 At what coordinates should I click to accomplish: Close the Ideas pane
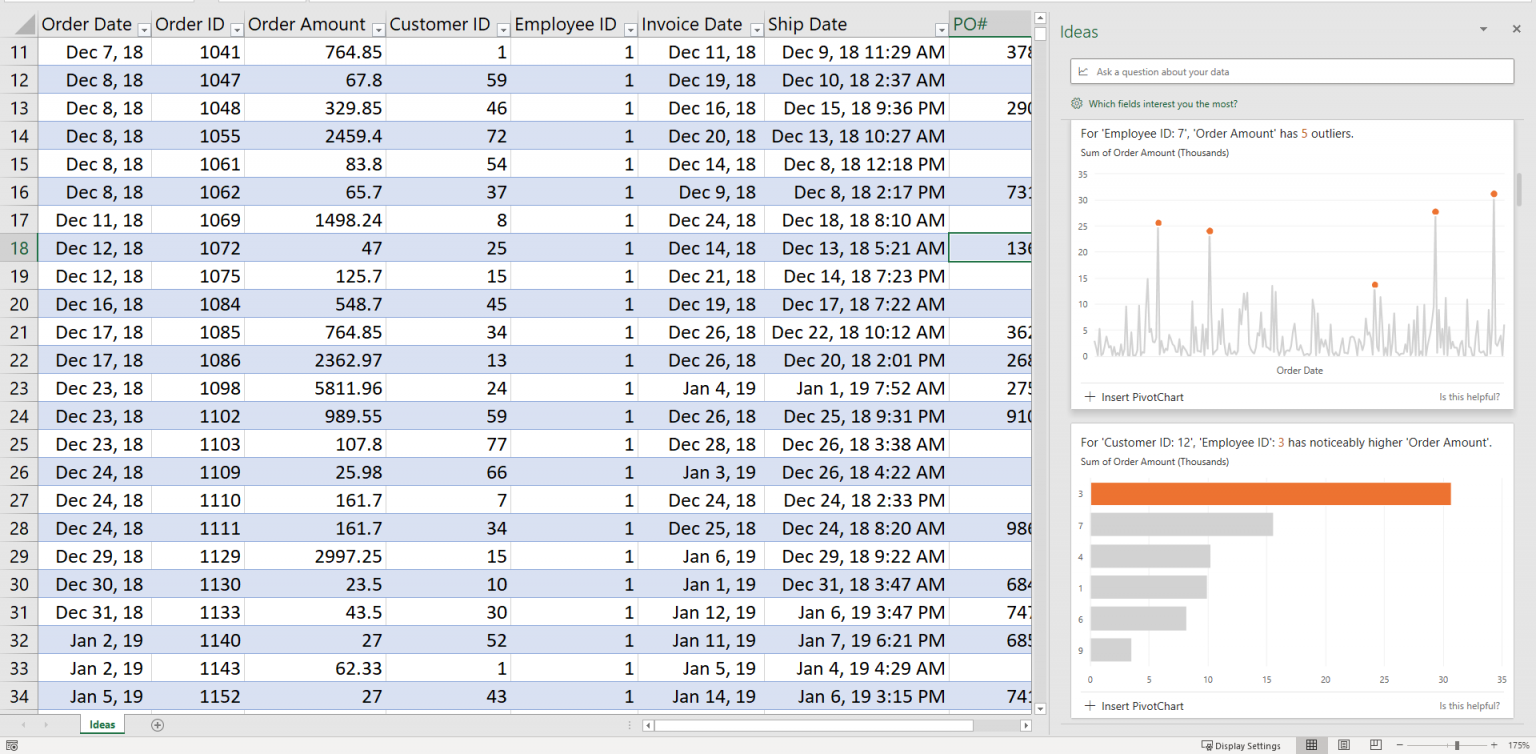pos(1516,28)
